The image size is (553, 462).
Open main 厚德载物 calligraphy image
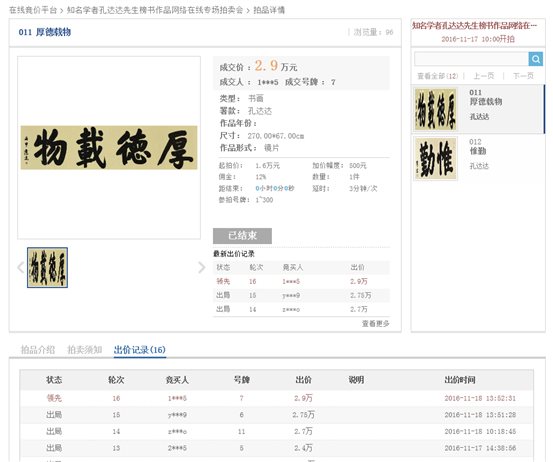coord(109,147)
